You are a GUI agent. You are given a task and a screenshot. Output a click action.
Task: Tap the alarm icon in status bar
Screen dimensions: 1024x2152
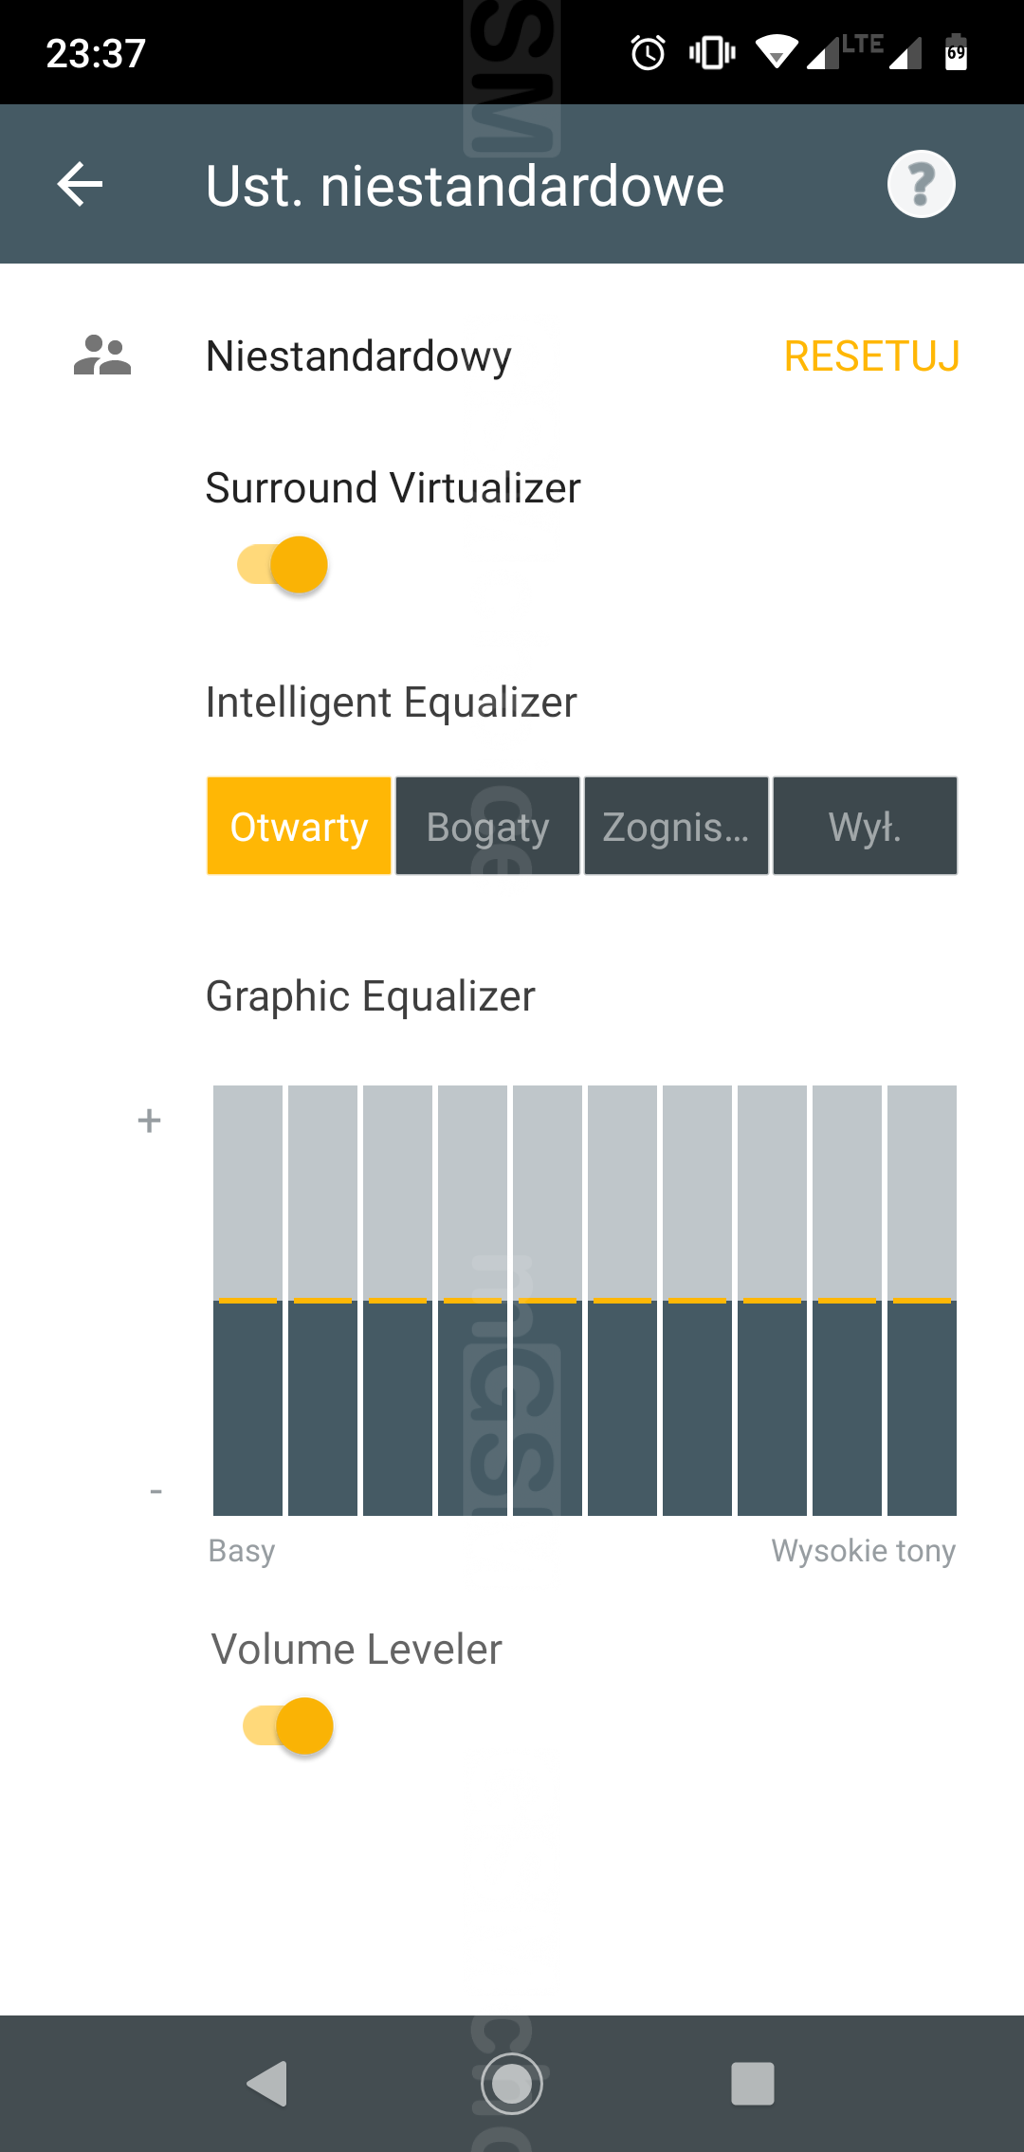click(648, 52)
